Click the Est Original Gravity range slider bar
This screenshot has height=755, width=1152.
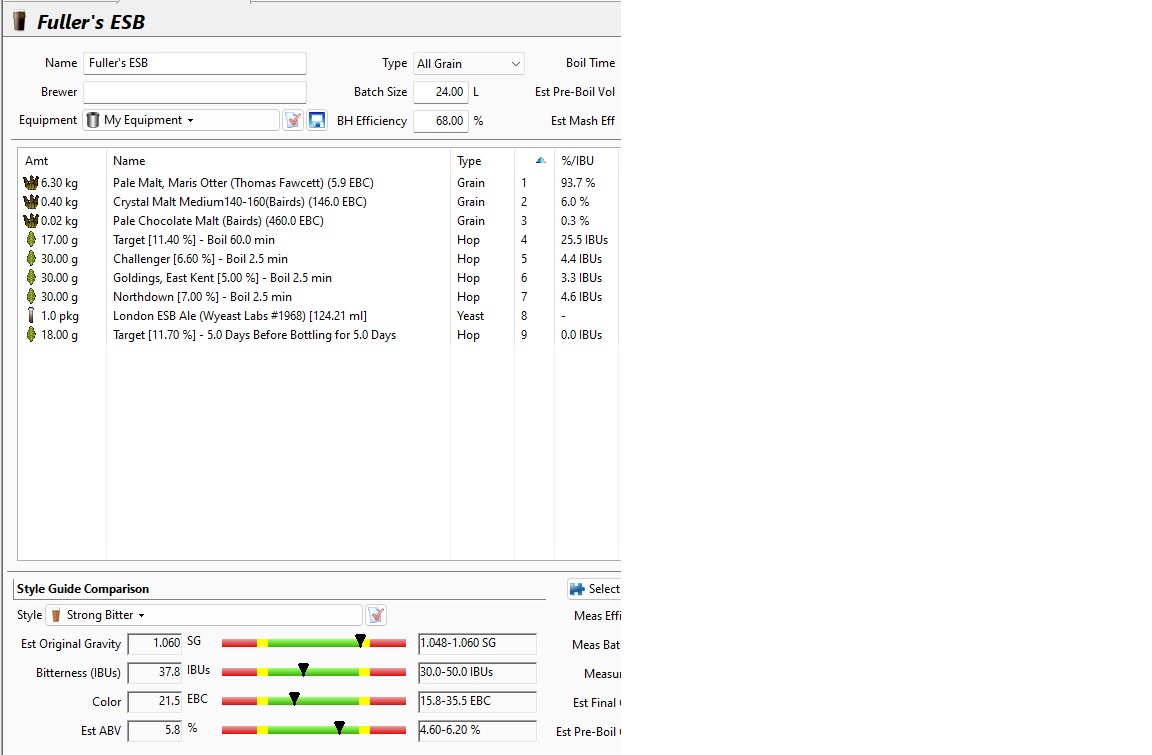click(x=313, y=644)
